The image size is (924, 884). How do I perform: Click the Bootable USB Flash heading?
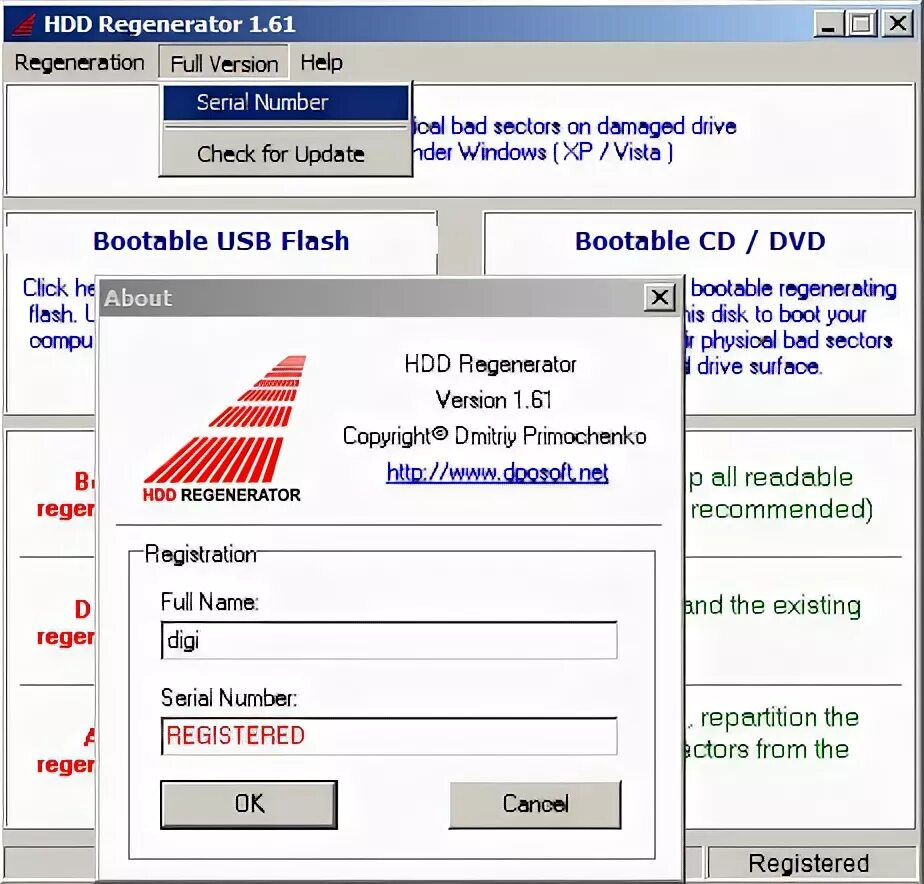pos(222,241)
